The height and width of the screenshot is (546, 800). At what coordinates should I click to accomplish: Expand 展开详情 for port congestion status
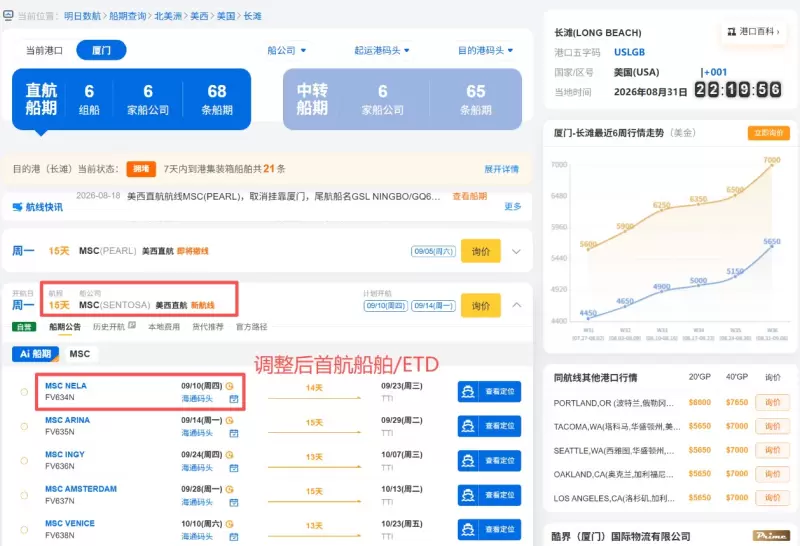(x=501, y=169)
